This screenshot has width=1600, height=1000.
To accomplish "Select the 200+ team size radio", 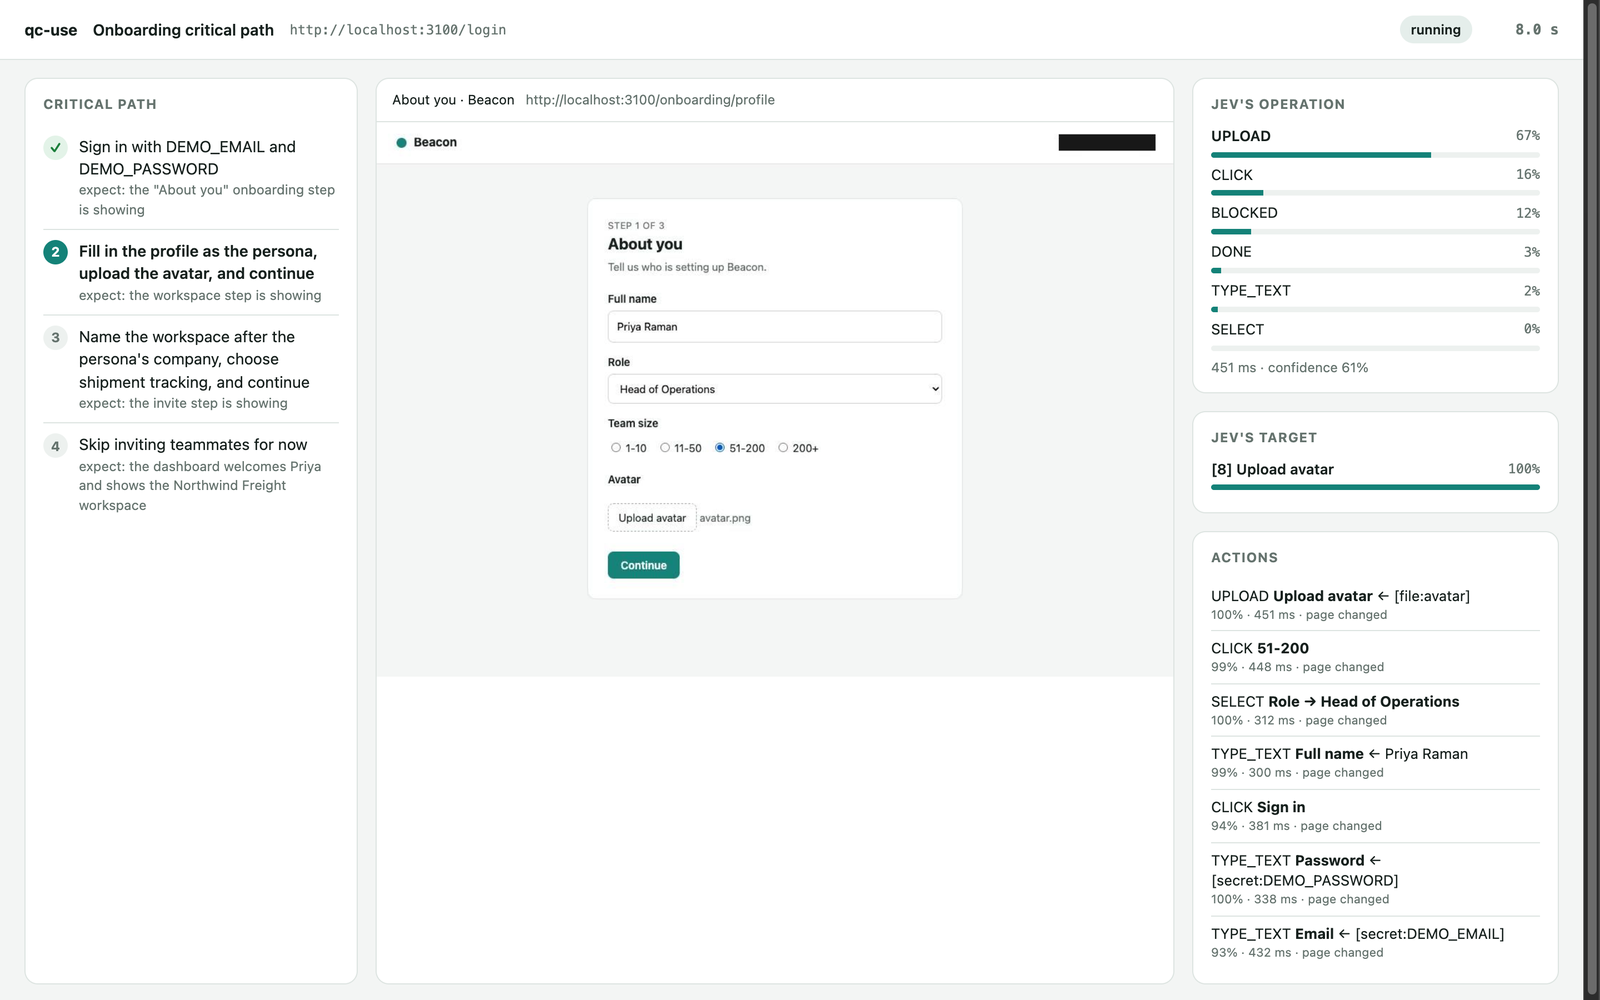I will [x=783, y=448].
